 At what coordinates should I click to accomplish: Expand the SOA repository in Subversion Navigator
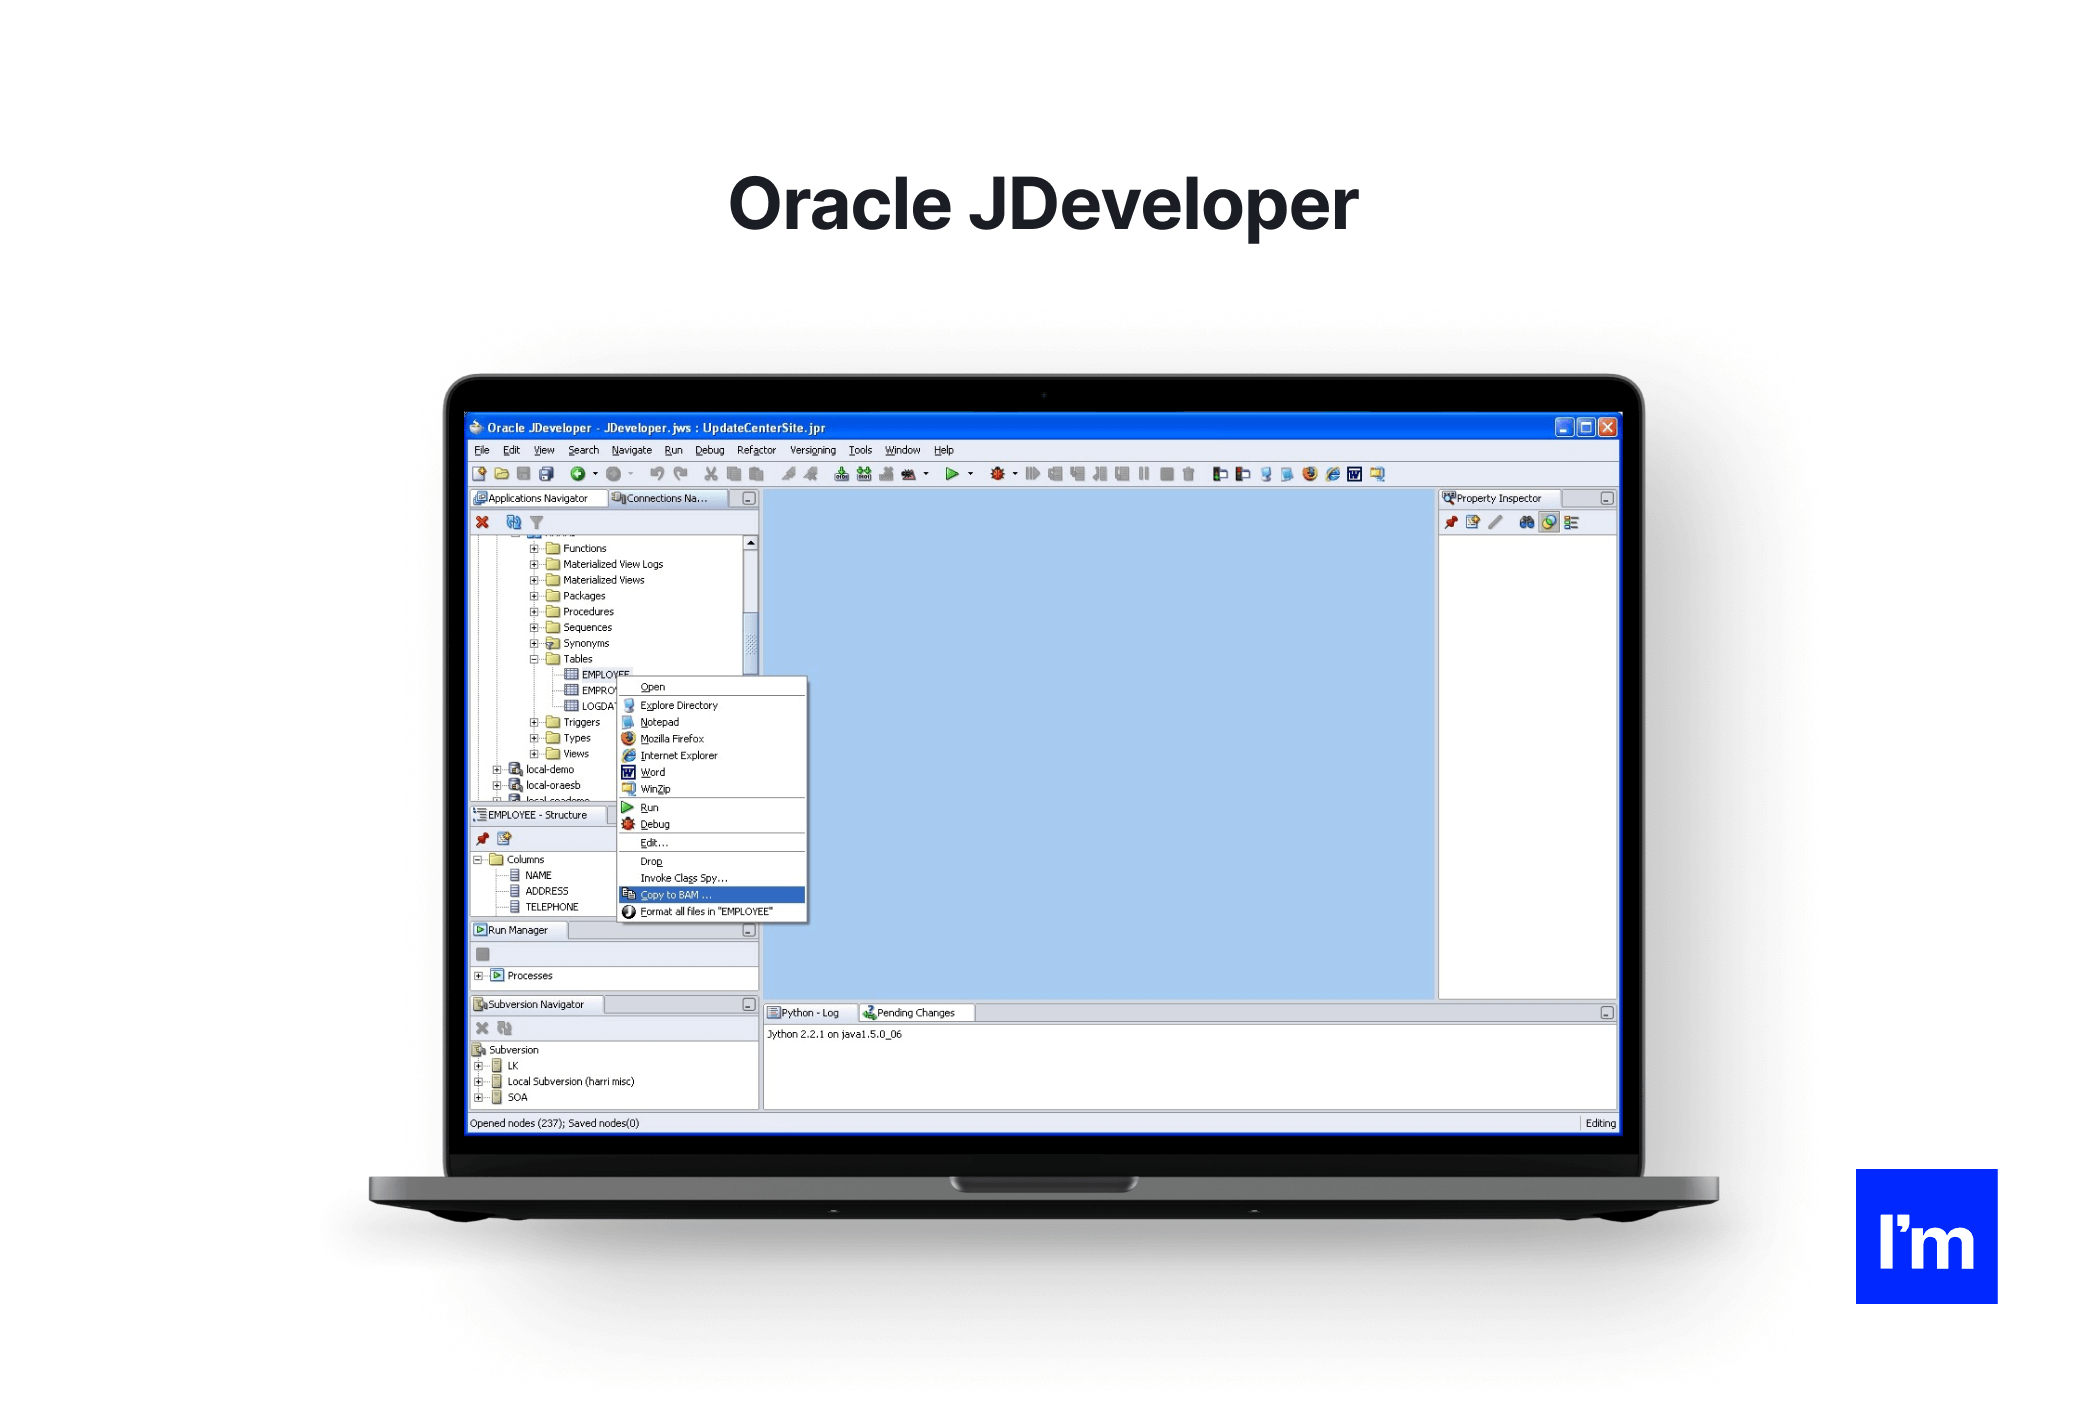pos(478,1098)
